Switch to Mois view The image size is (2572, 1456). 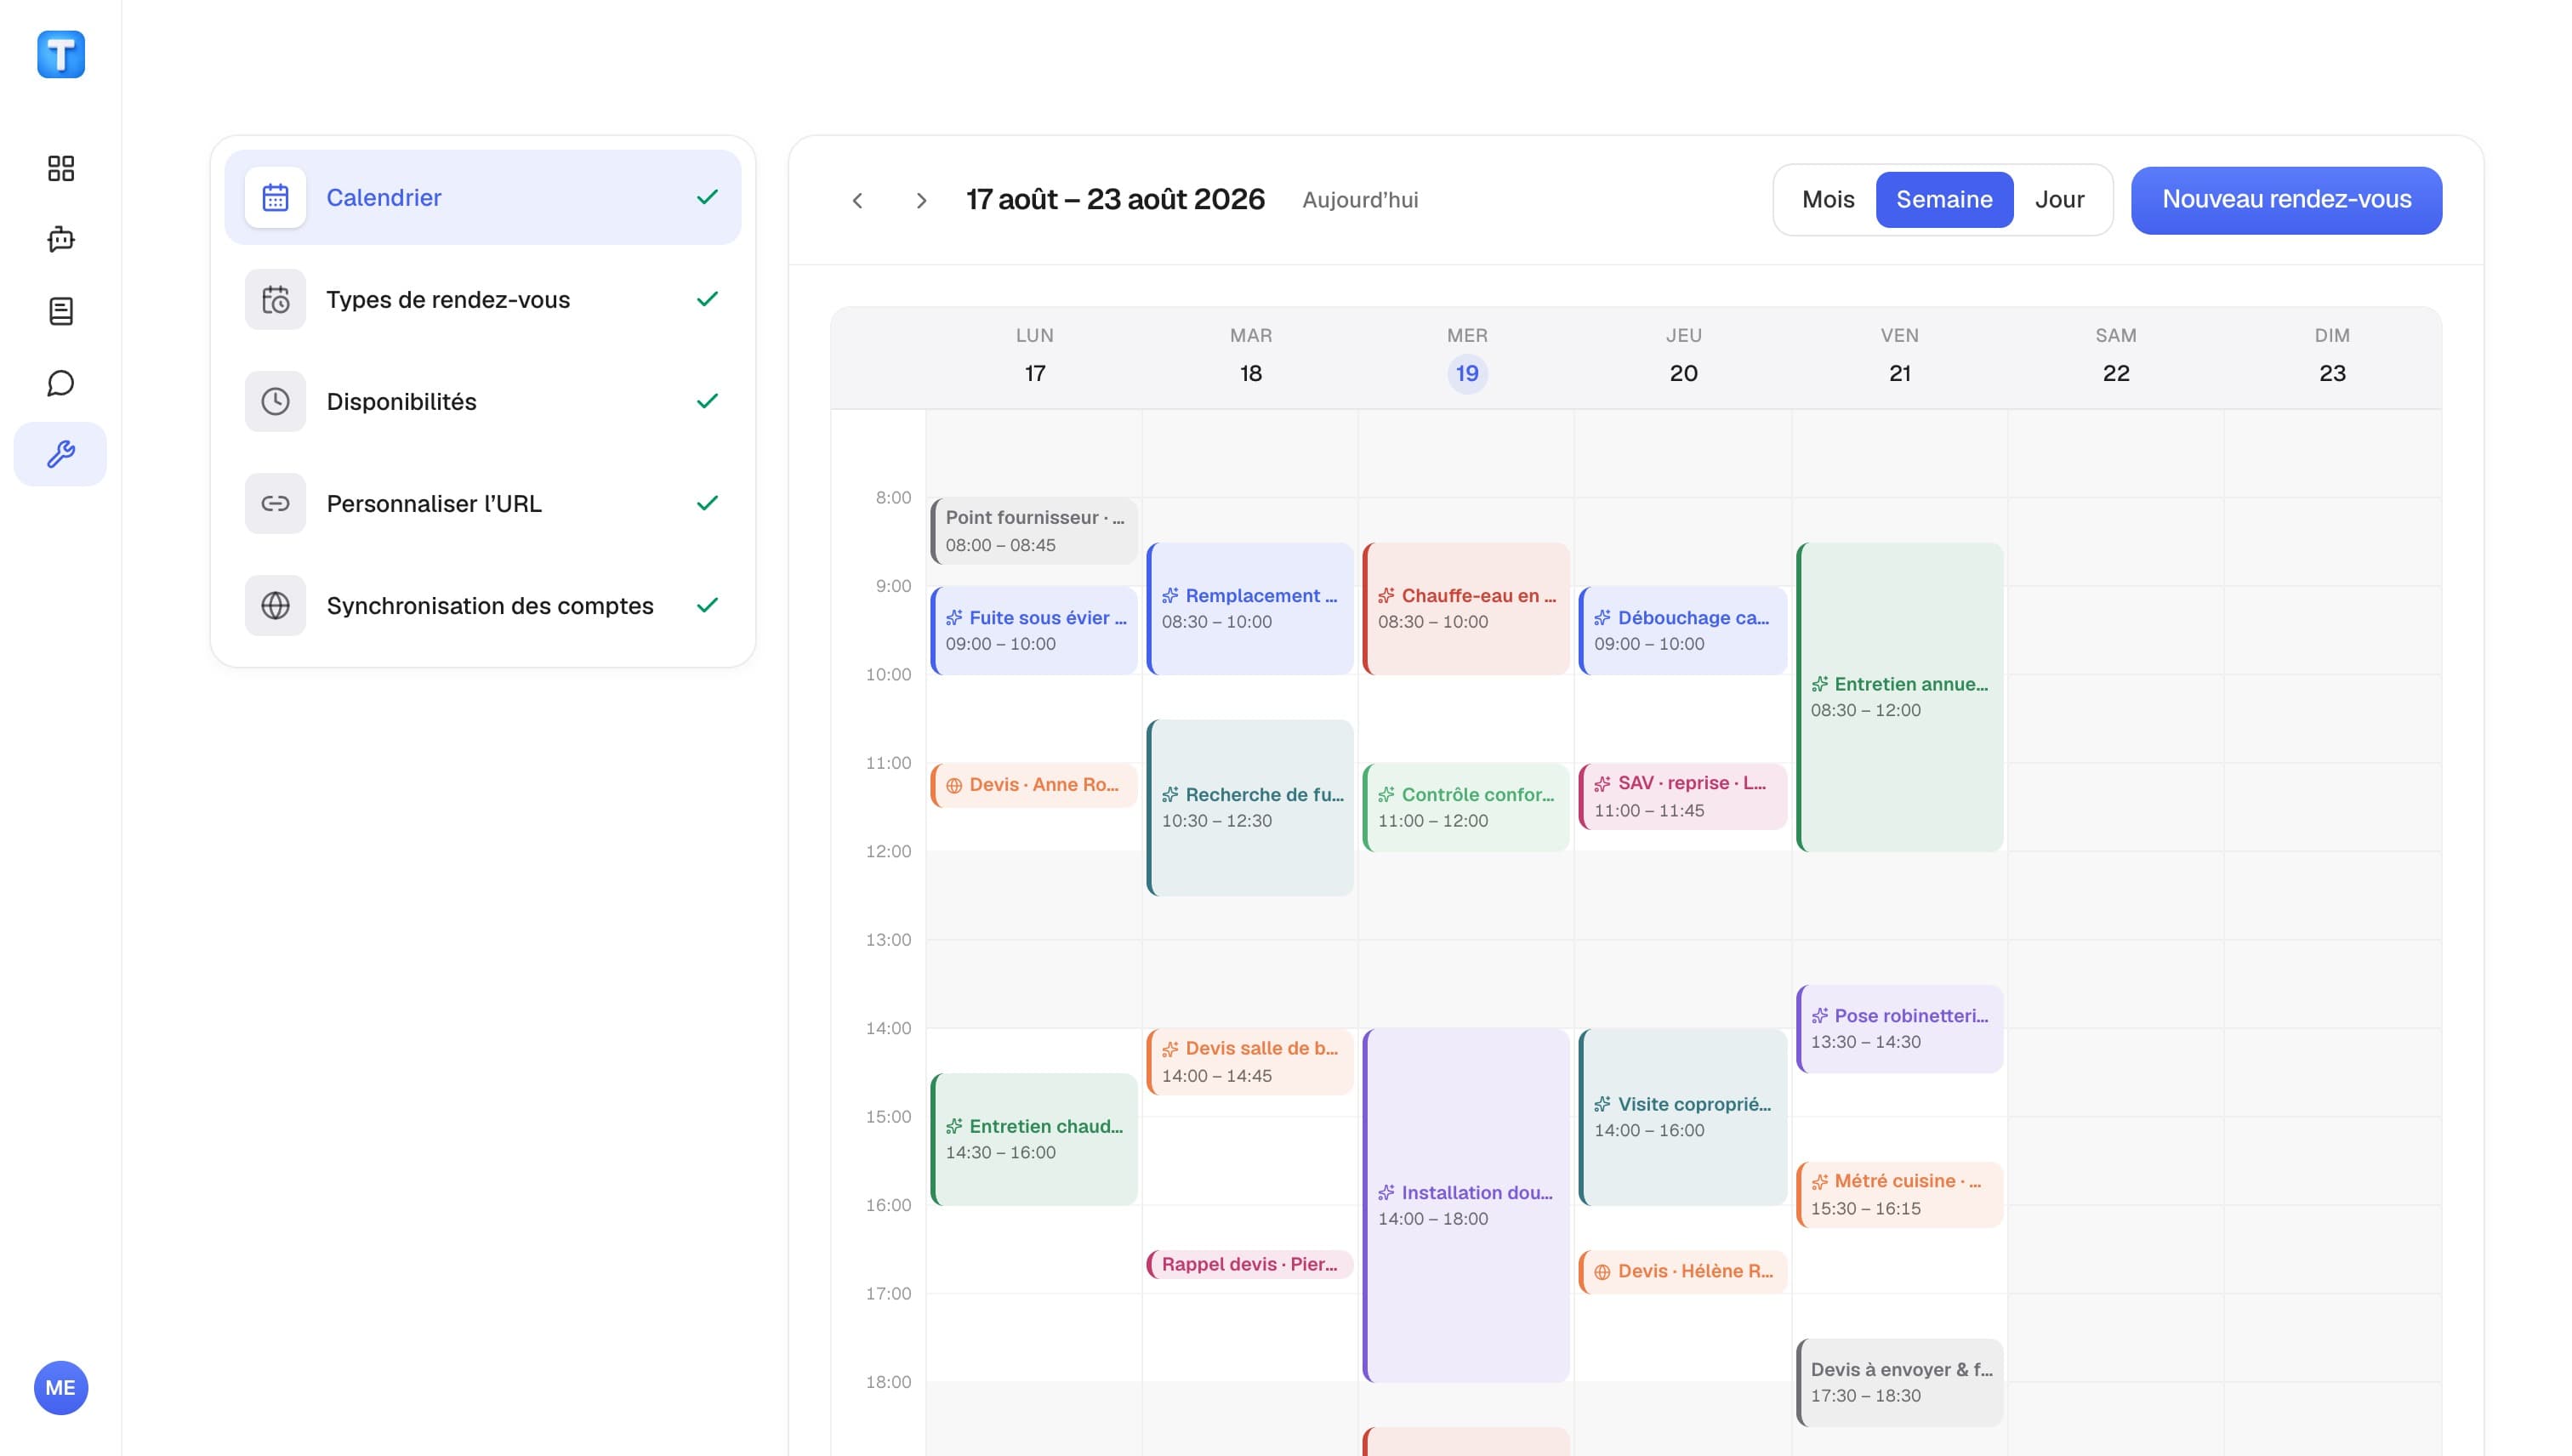1827,200
